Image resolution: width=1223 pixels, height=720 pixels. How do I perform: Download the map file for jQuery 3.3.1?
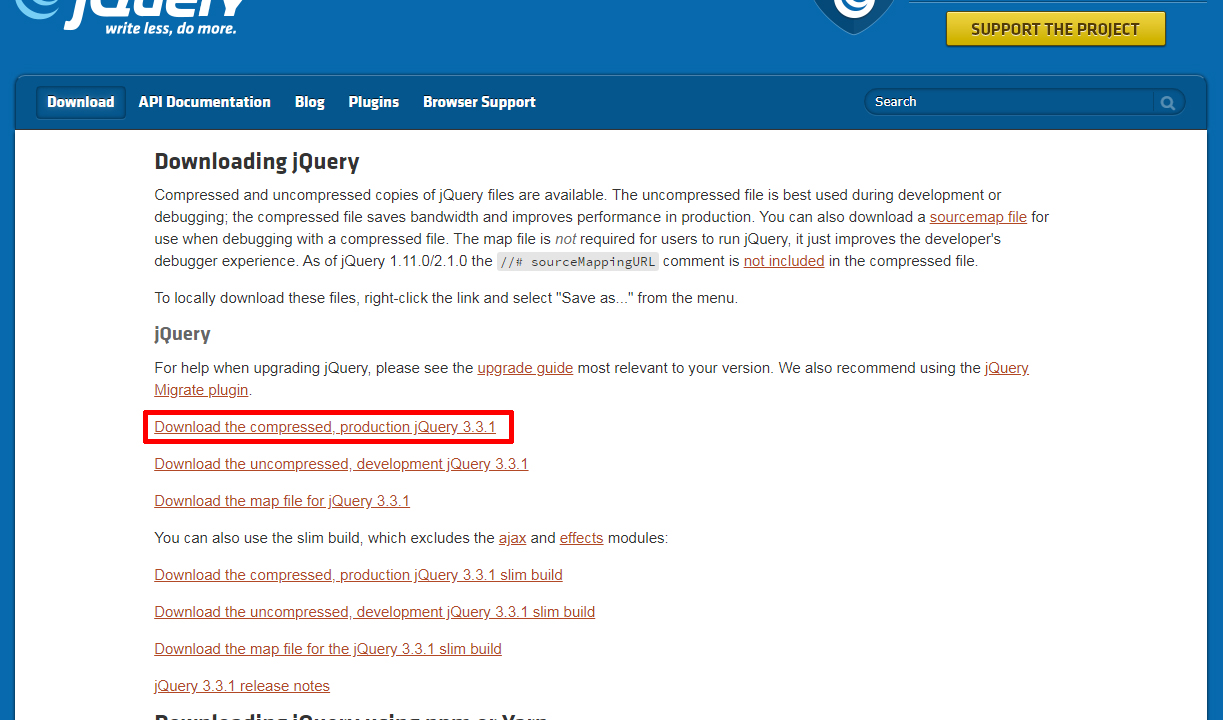282,501
